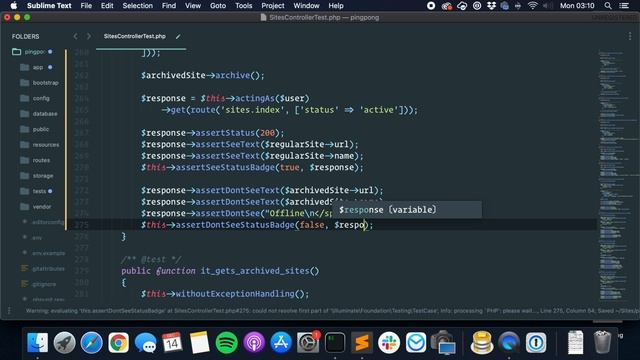This screenshot has width=640, height=360.
Task: Open the QuickTime Player icon in the dock
Action: click(509, 342)
